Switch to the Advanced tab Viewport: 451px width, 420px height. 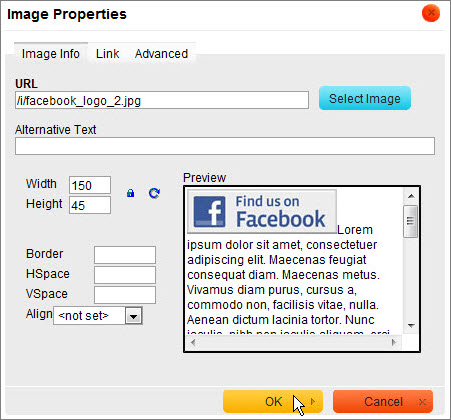[x=161, y=54]
